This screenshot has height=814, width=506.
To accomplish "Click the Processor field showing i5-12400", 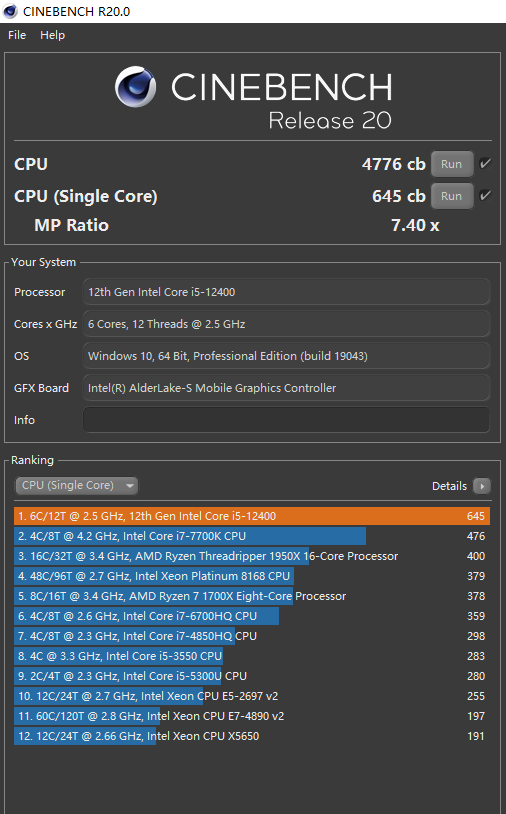I will coord(286,292).
